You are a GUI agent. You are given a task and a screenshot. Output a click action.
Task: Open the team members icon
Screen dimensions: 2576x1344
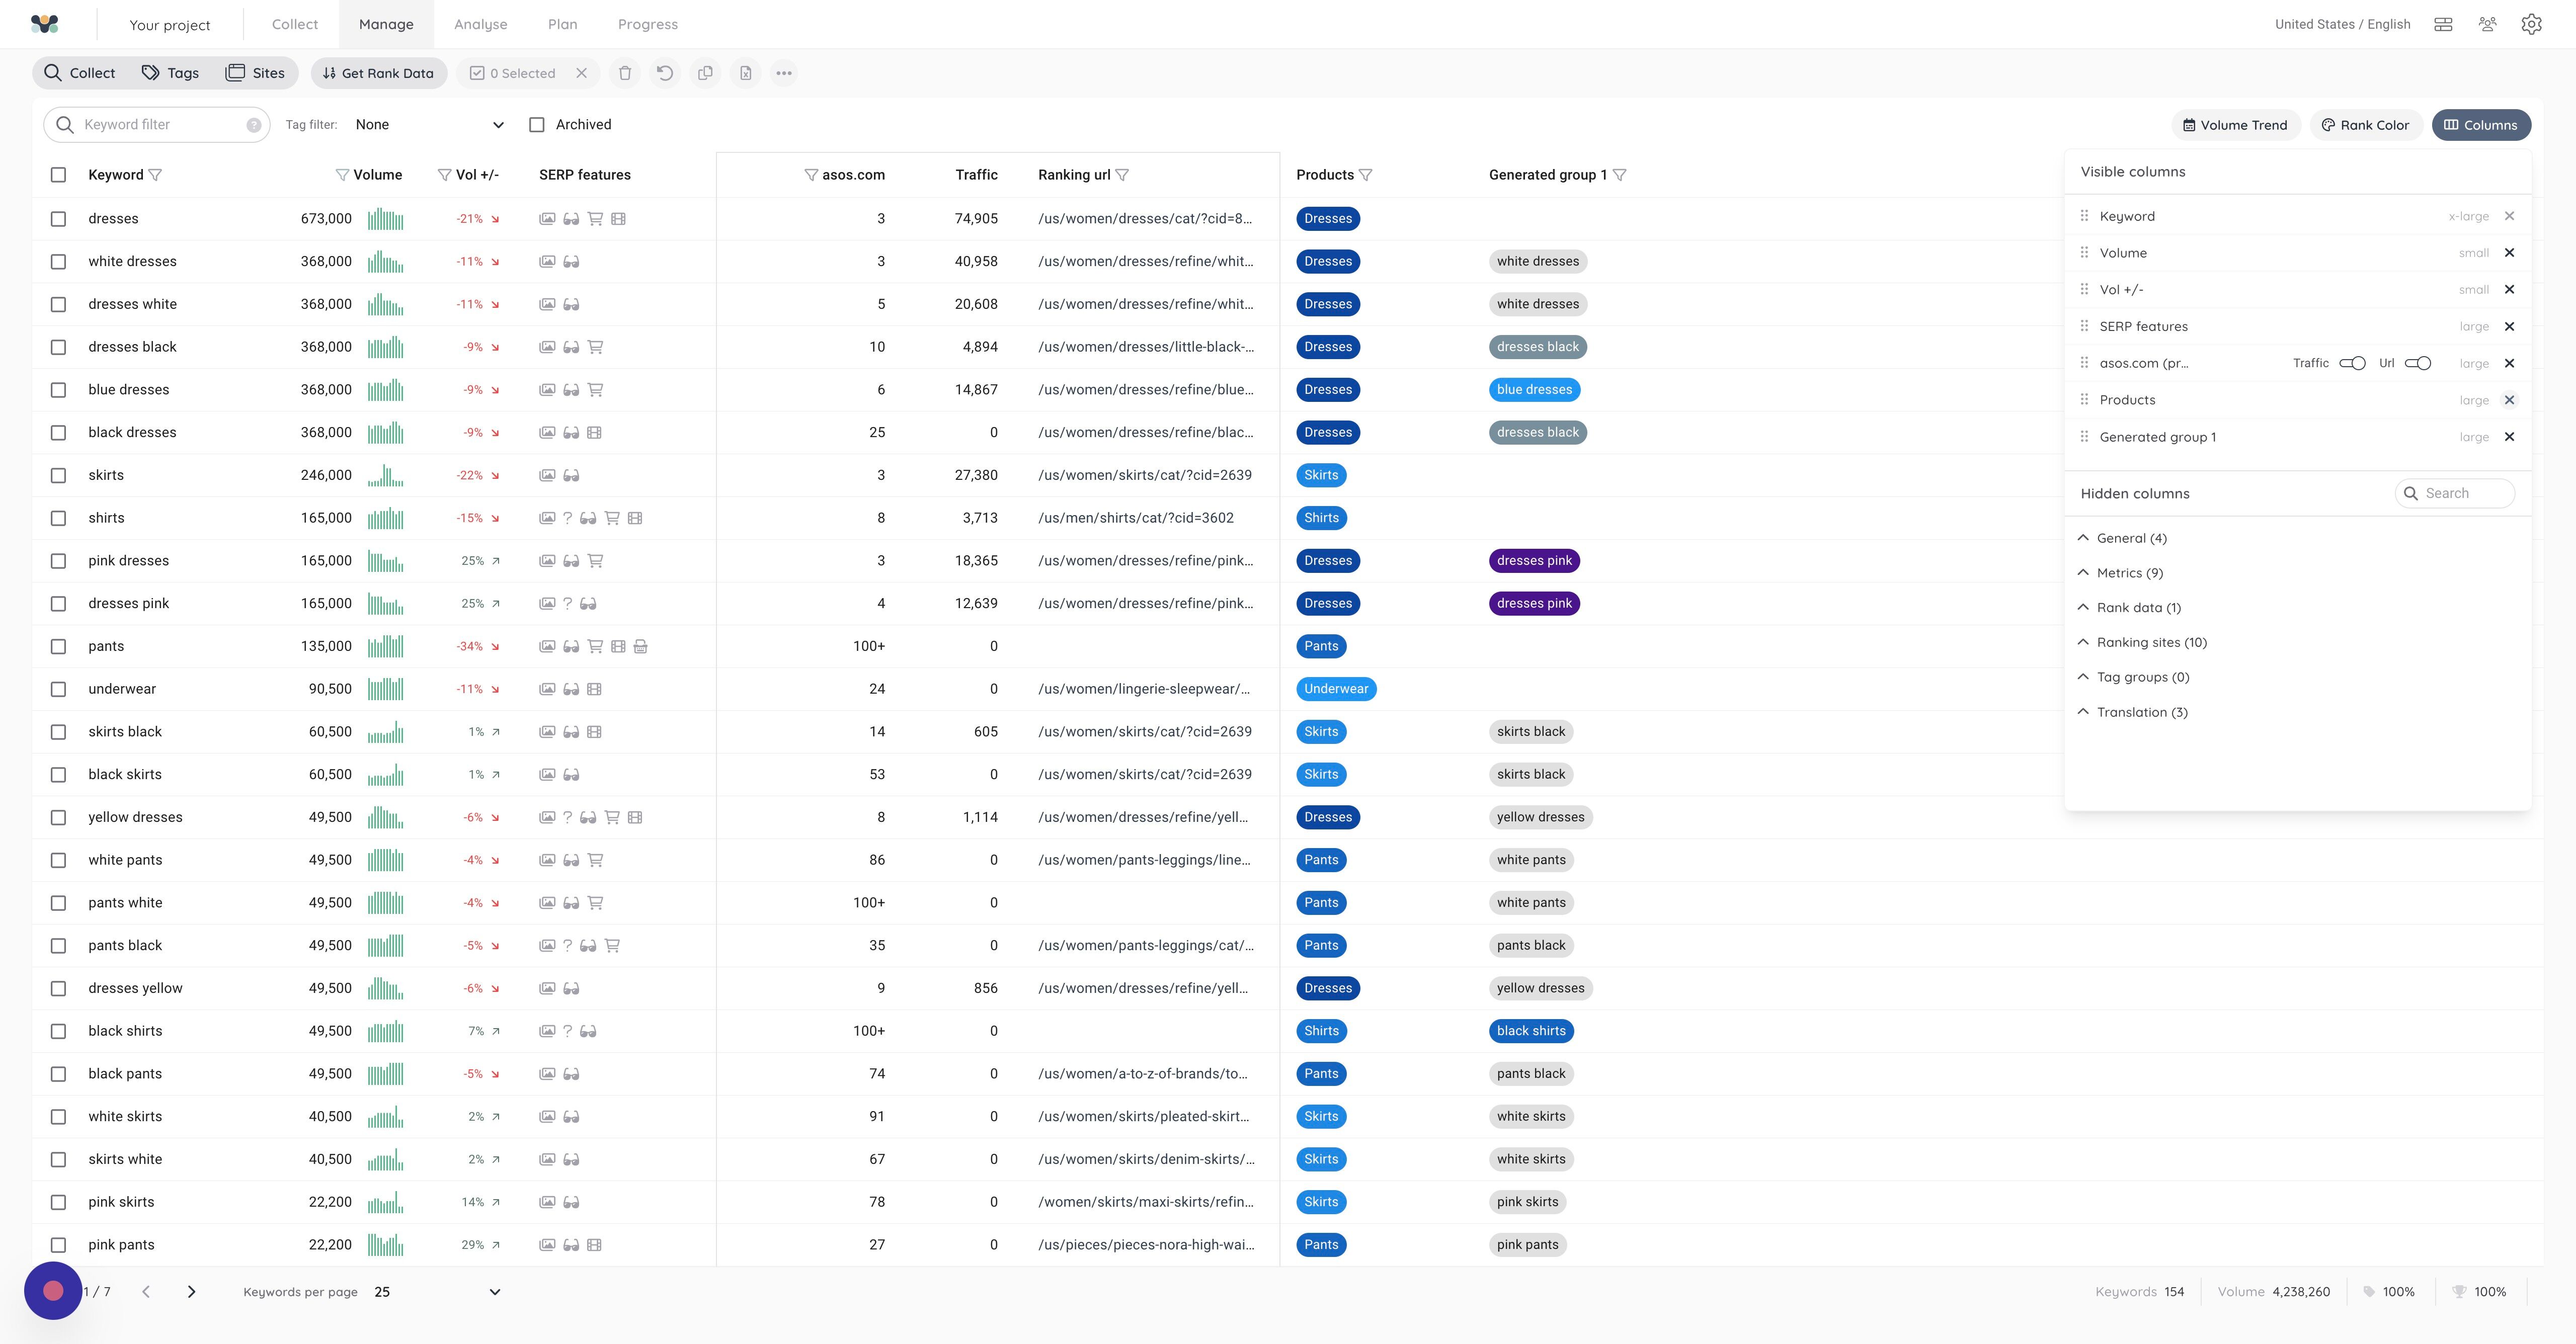click(x=2487, y=24)
